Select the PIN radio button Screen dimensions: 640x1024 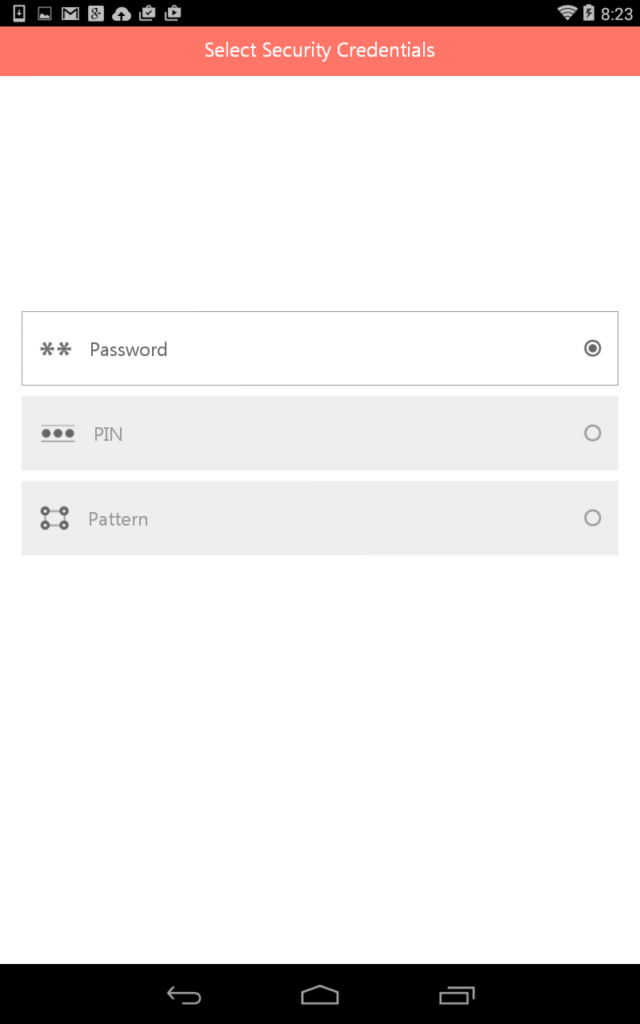tap(592, 433)
